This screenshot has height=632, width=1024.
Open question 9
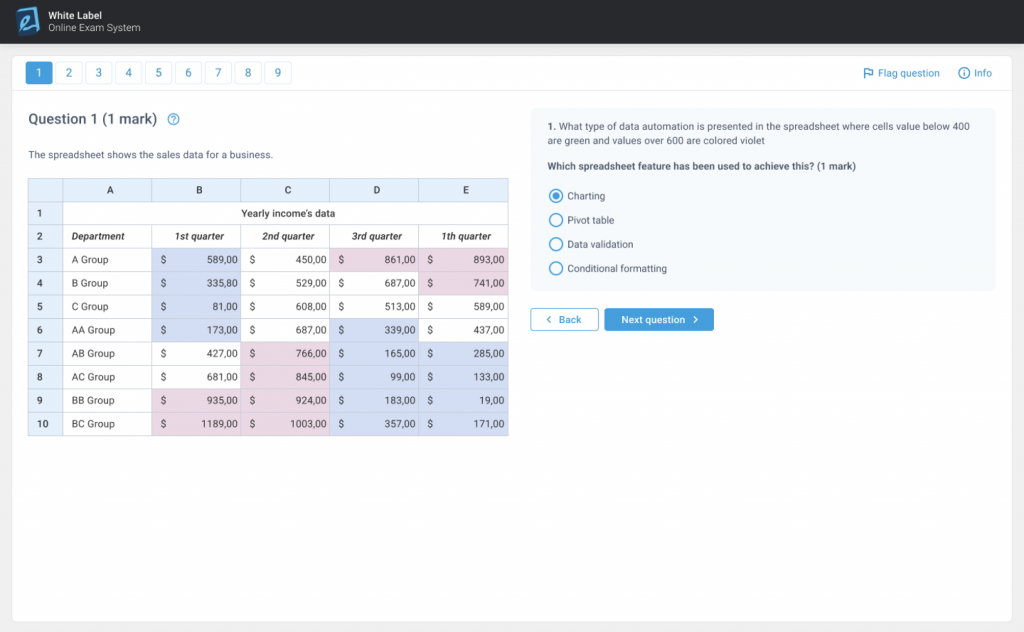tap(278, 72)
